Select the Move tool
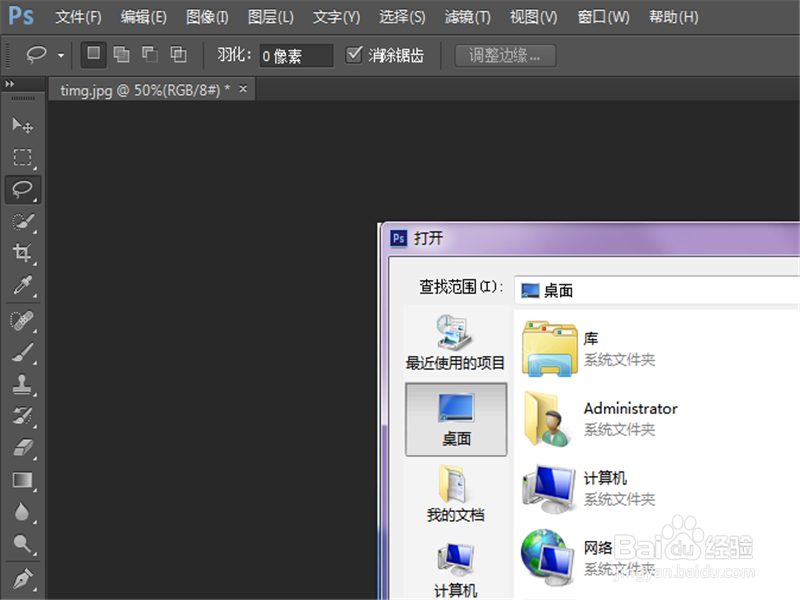The image size is (800, 600). click(x=23, y=125)
